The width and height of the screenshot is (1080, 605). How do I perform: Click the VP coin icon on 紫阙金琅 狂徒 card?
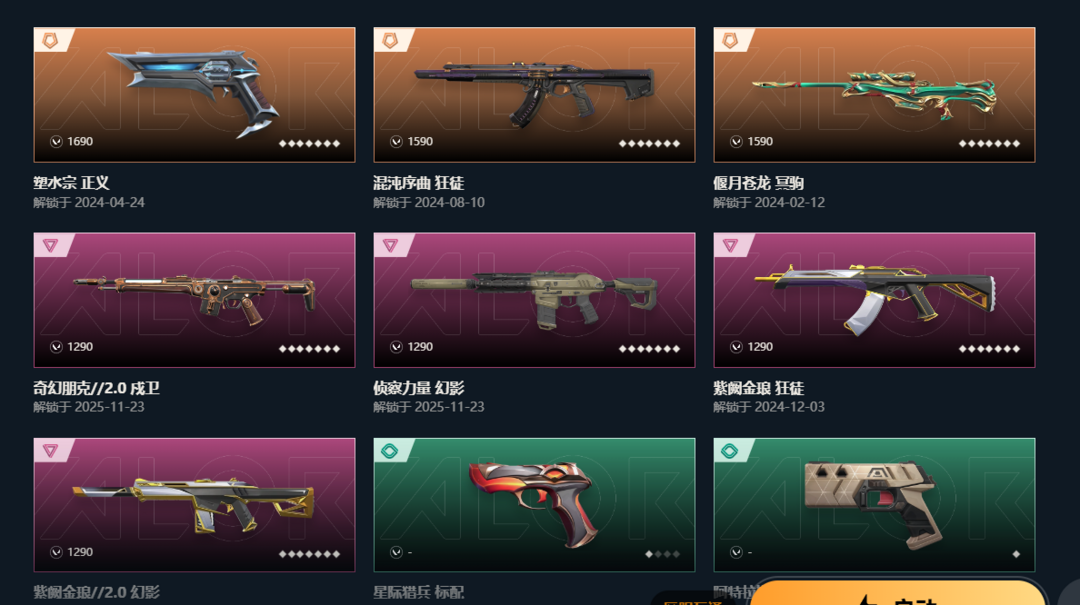point(736,347)
